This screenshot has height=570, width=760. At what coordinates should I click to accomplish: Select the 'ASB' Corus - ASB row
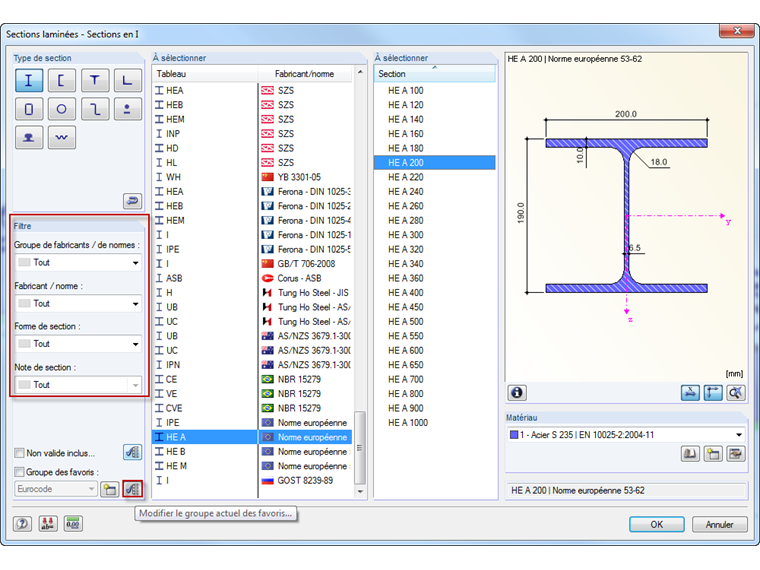[253, 278]
